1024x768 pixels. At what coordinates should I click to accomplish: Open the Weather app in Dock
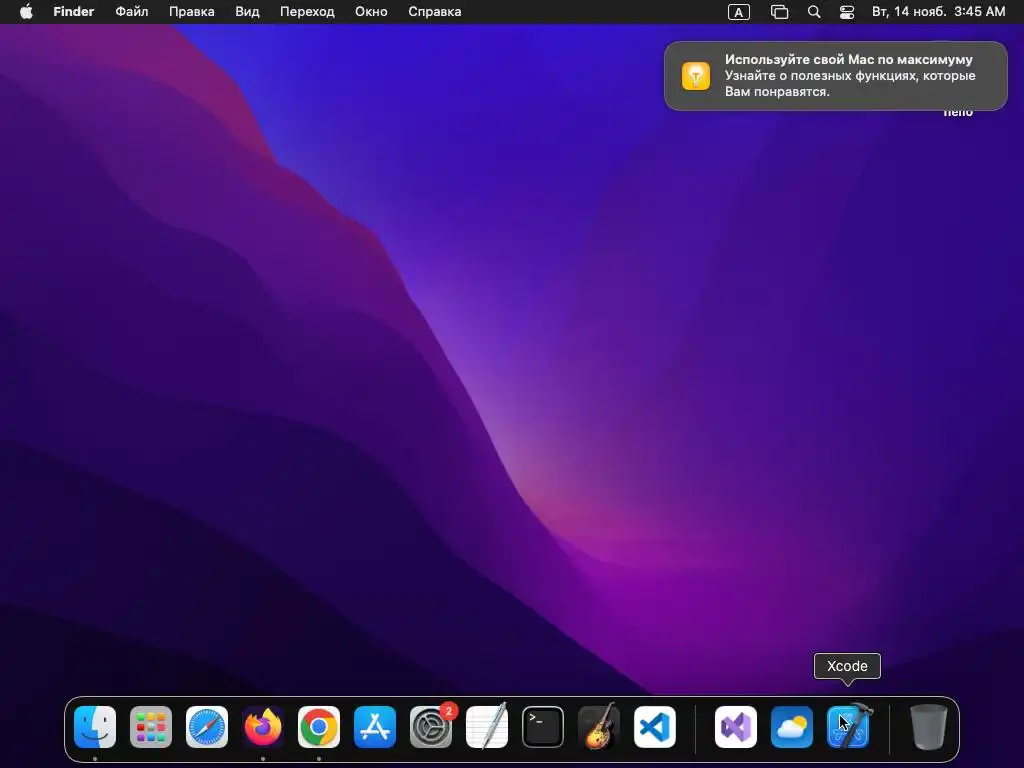tap(792, 727)
